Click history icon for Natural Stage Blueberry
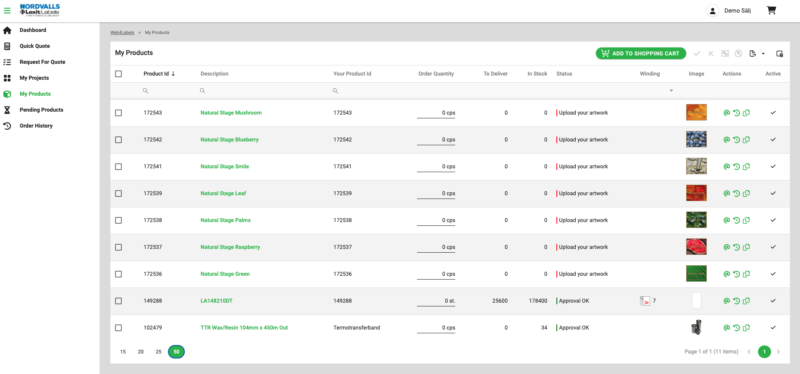 pyautogui.click(x=736, y=140)
